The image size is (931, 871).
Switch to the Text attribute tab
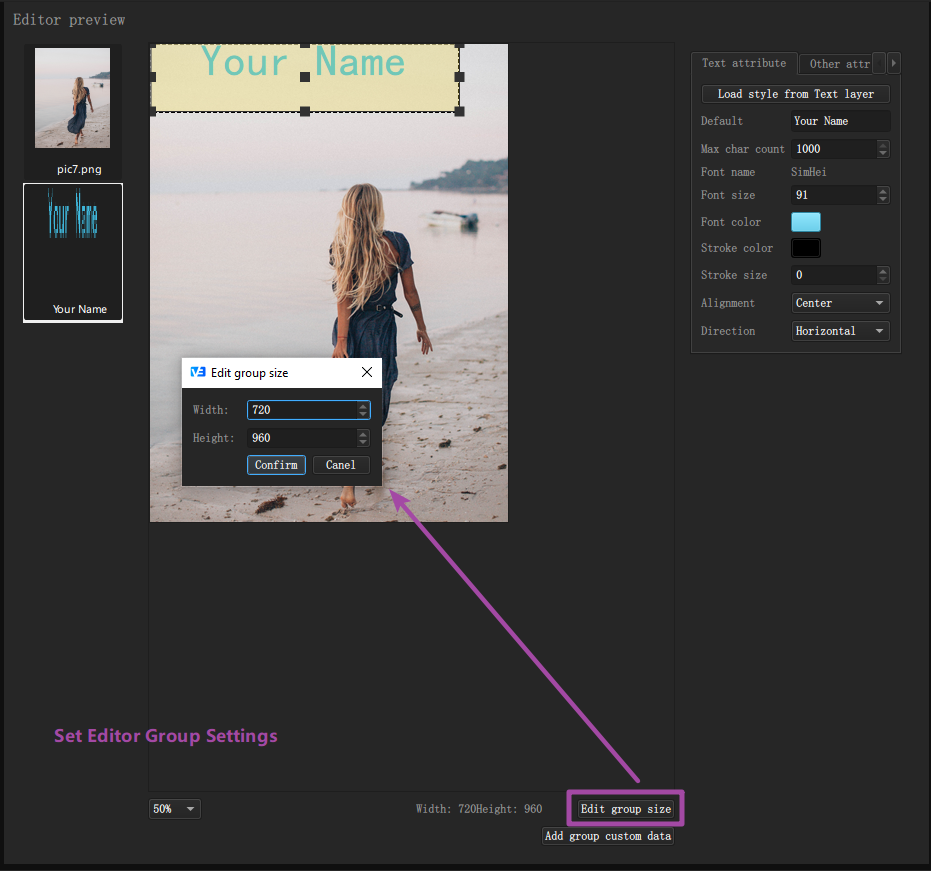pyautogui.click(x=743, y=63)
